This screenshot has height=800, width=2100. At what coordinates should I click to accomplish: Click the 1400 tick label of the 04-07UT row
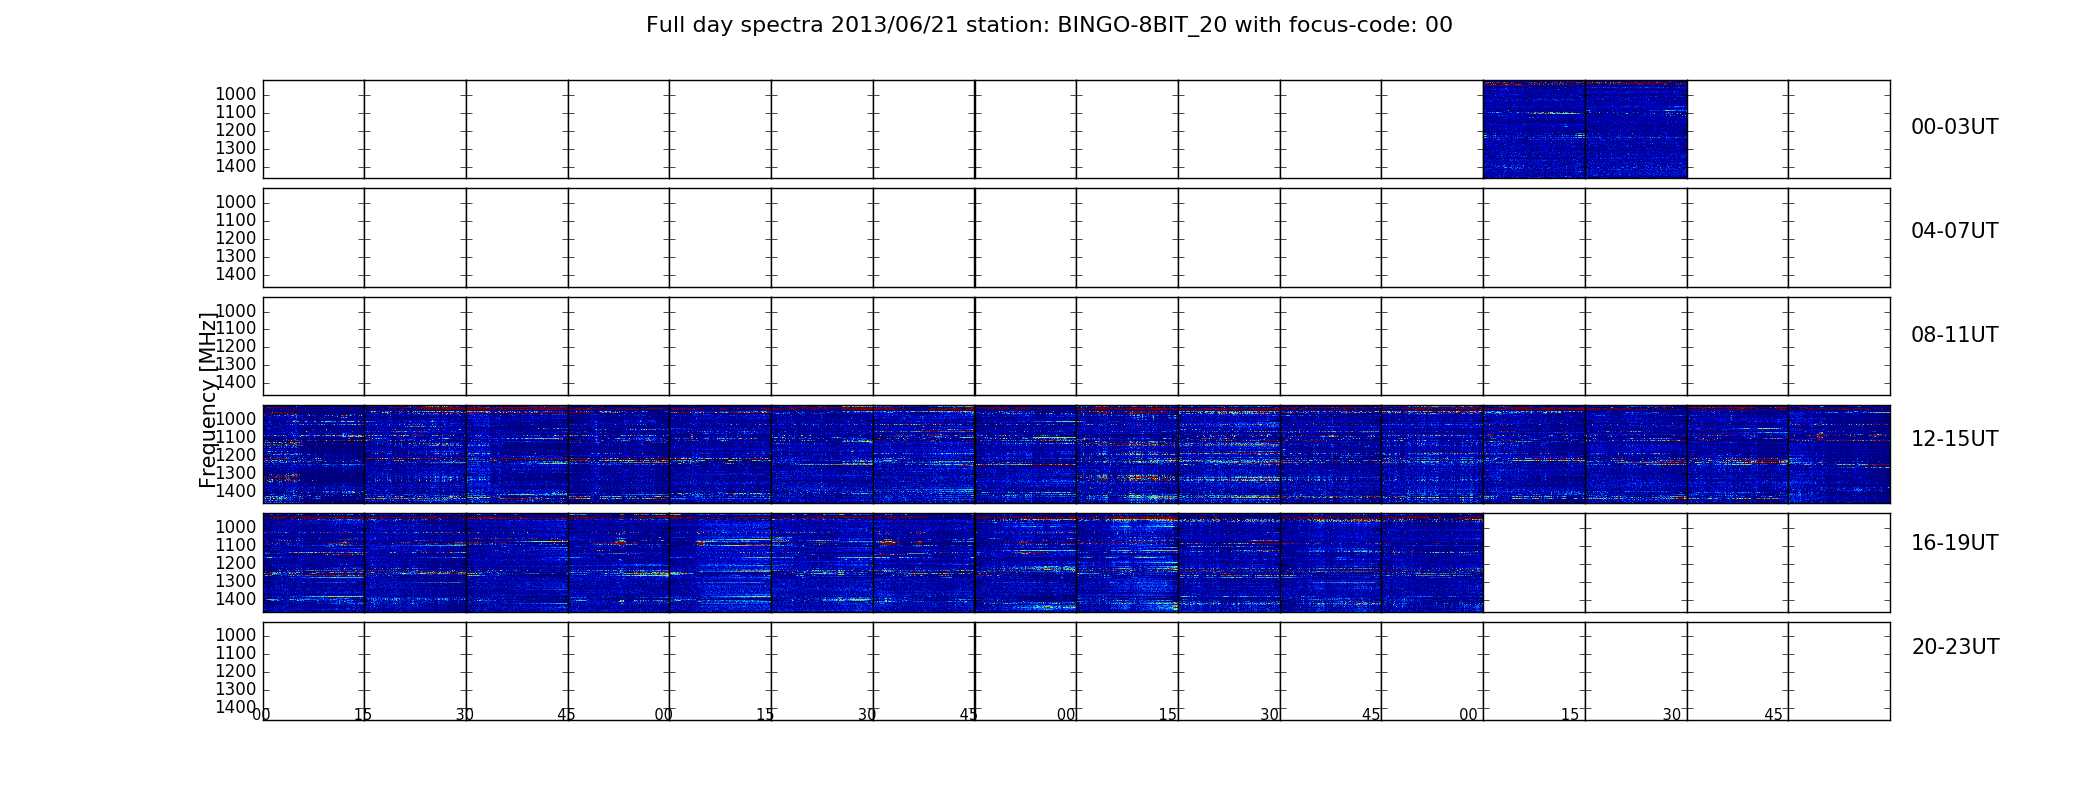[236, 274]
